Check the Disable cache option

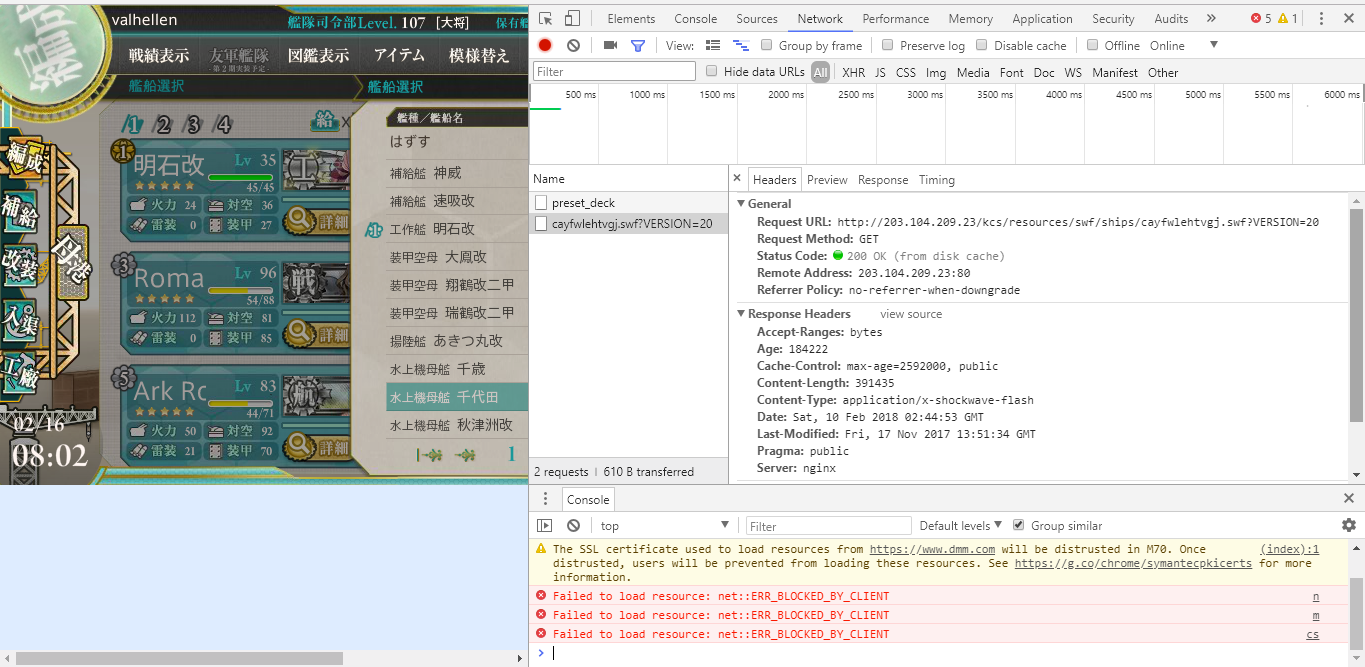[982, 45]
